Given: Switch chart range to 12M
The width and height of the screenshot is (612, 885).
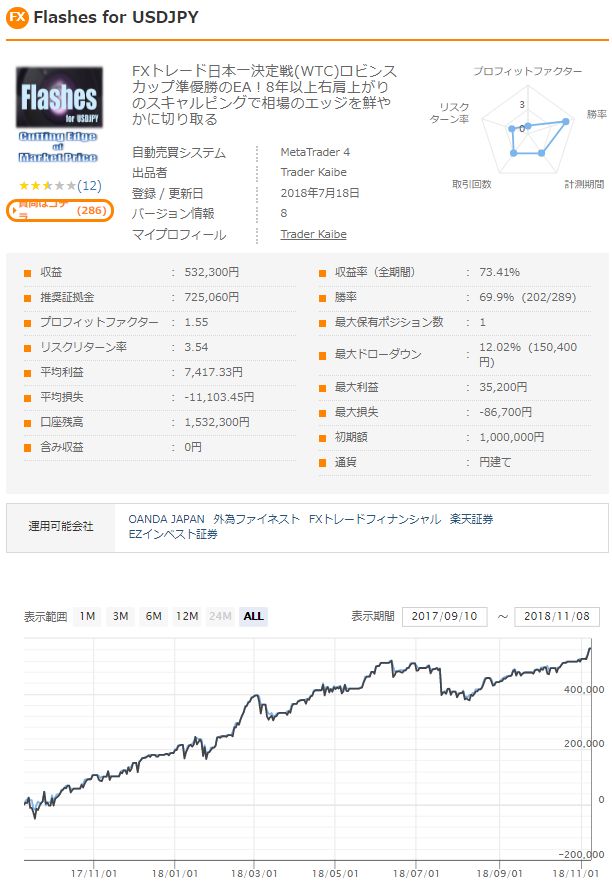Looking at the screenshot, I should (x=187, y=616).
